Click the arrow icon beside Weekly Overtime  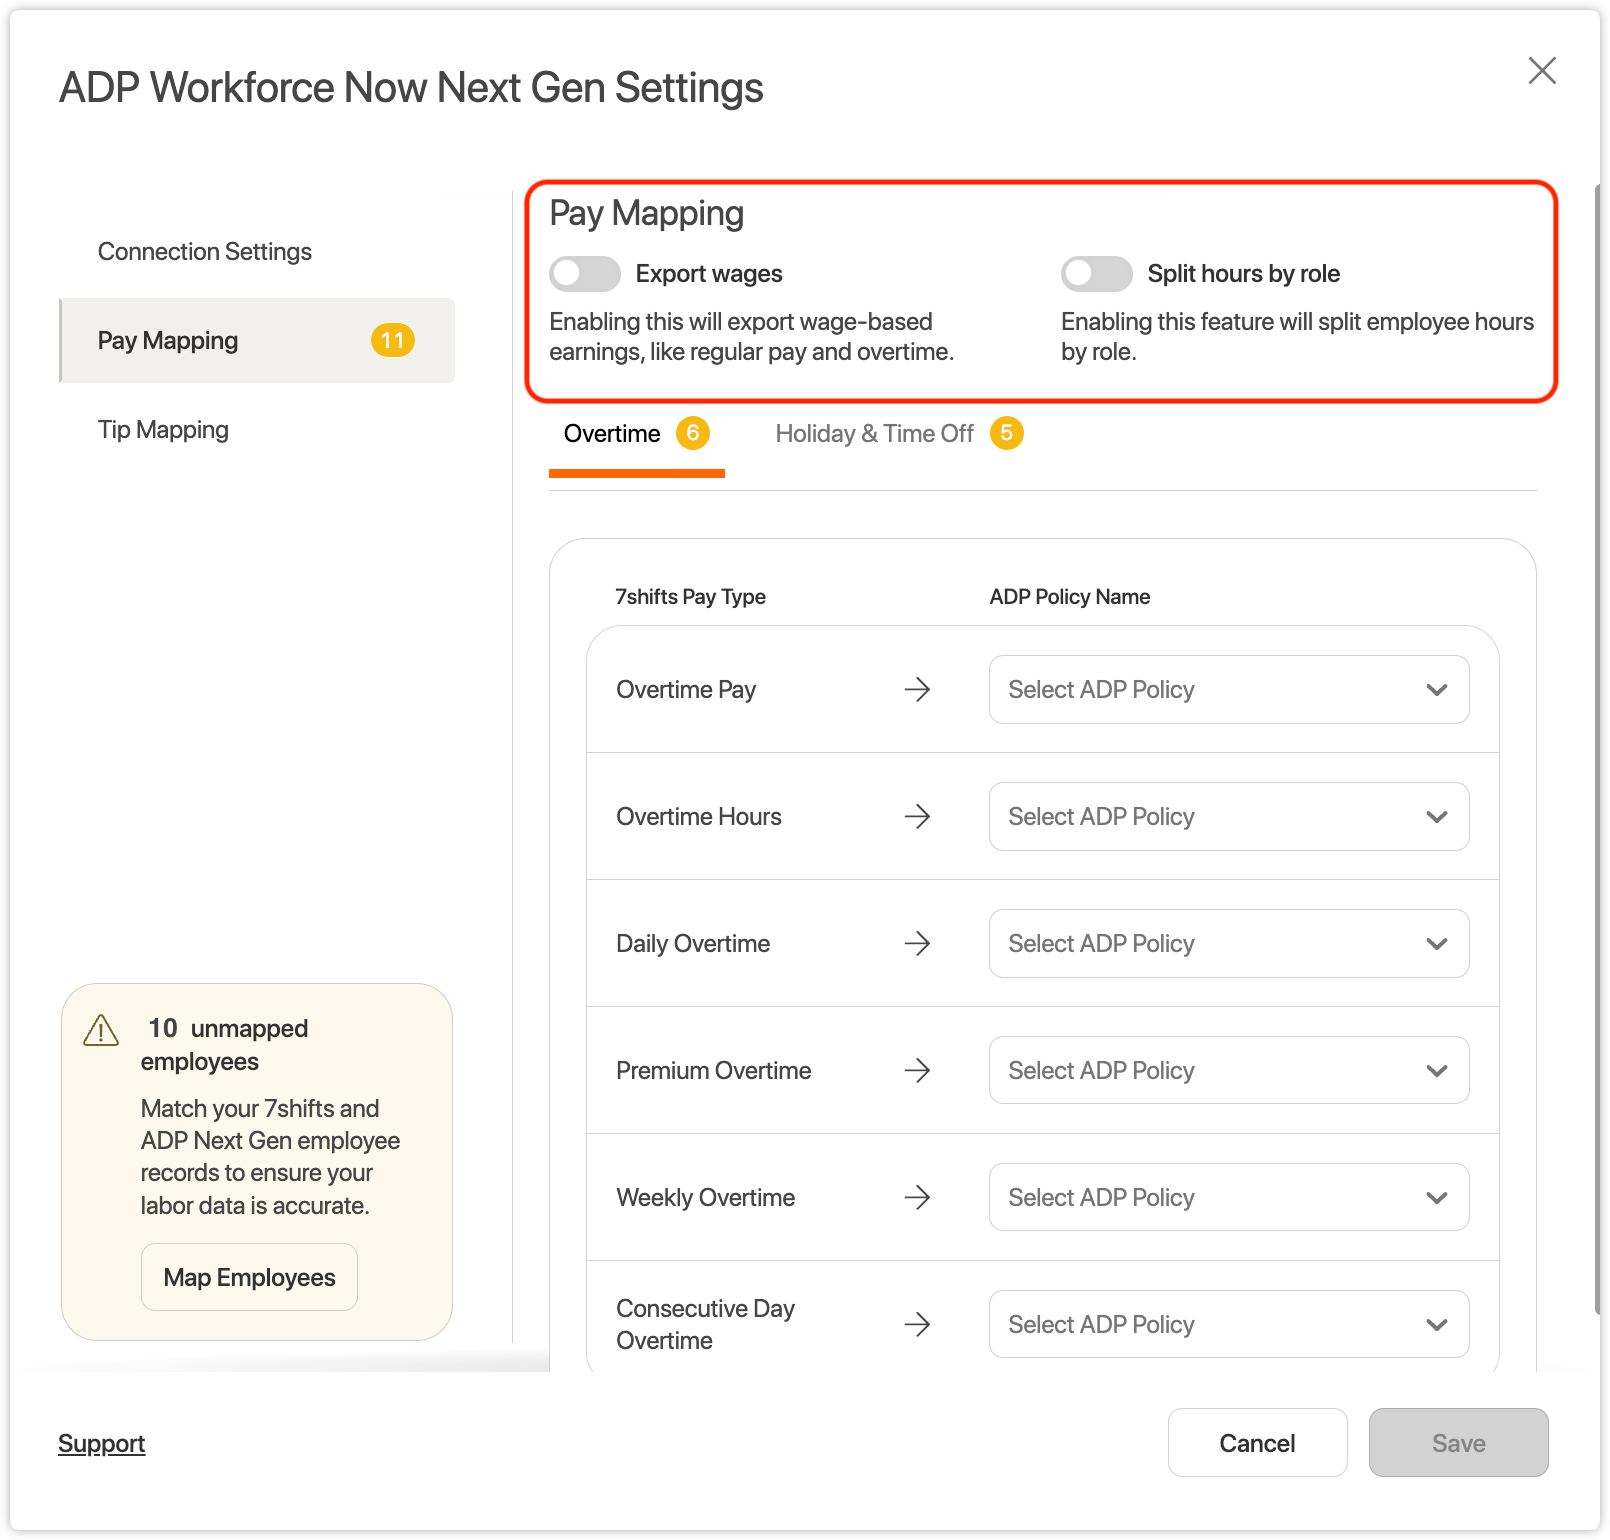tap(917, 1198)
